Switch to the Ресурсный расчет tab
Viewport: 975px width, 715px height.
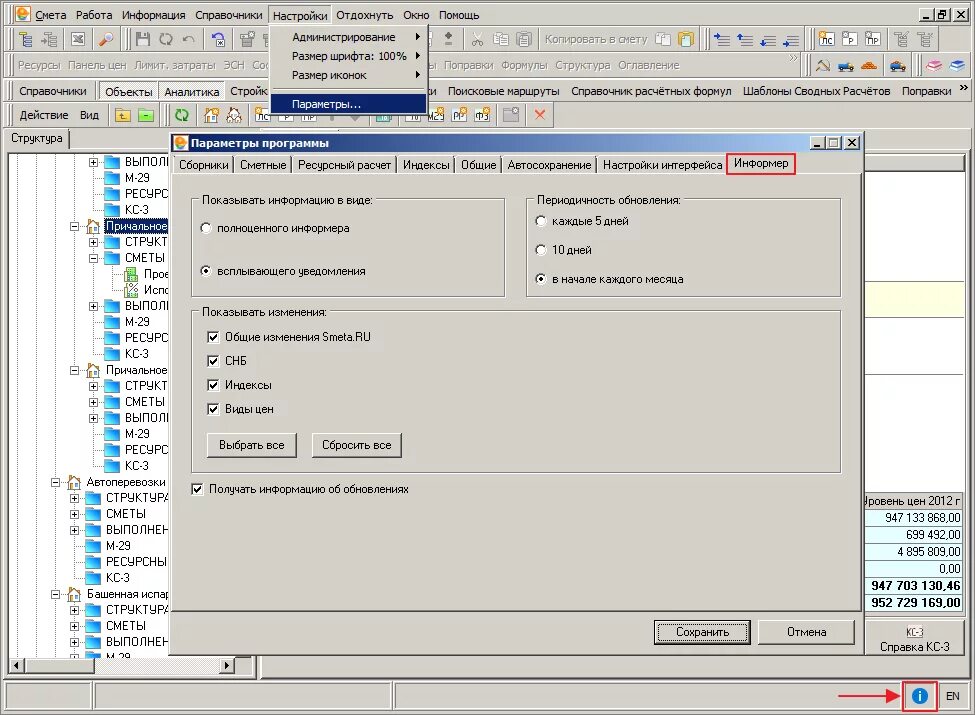pos(344,165)
